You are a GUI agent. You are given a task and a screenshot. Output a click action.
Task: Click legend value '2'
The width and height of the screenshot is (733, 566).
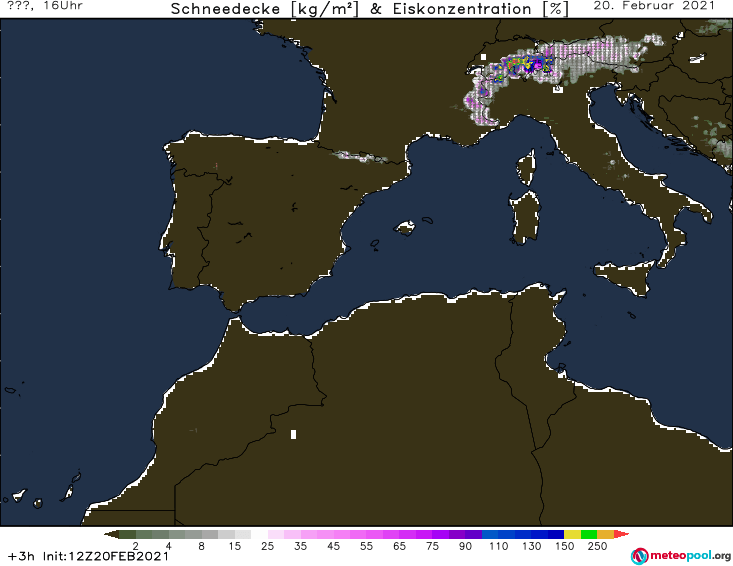point(136,546)
